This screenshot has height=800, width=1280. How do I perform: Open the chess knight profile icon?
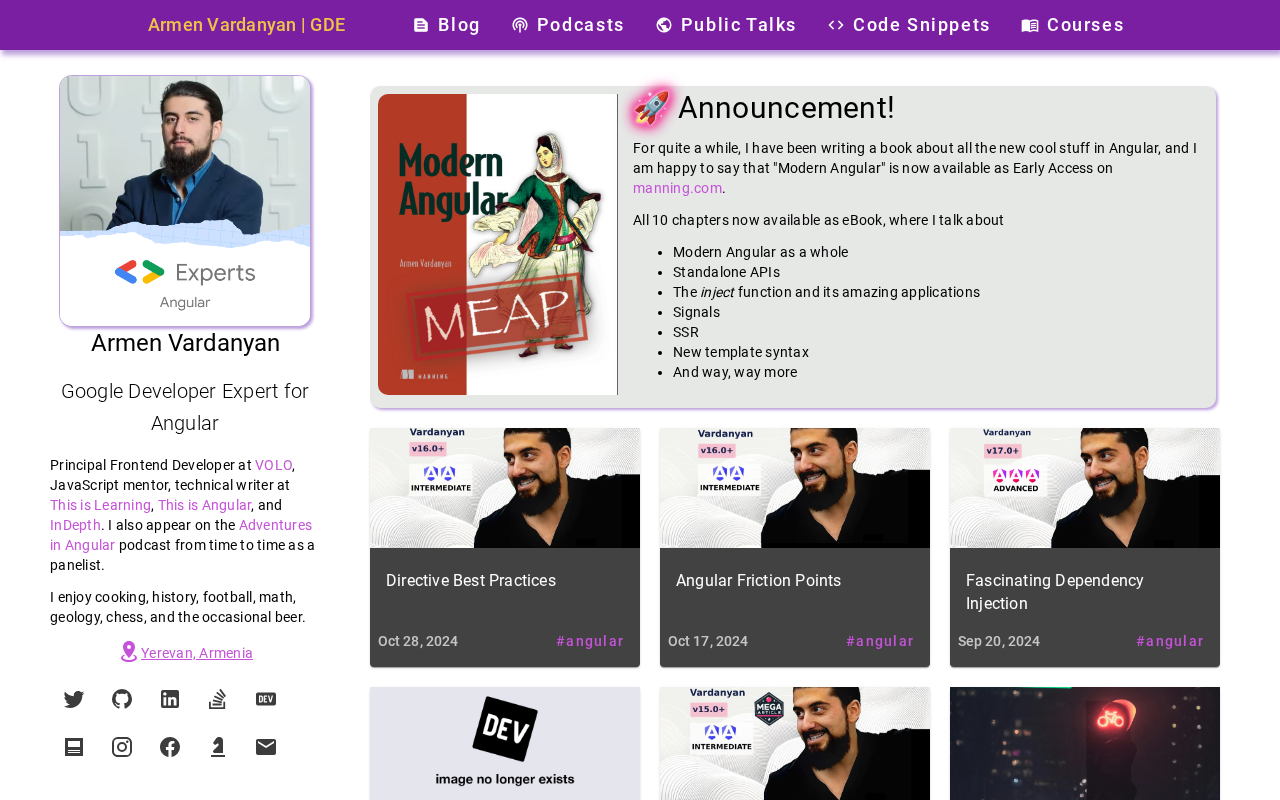[218, 747]
